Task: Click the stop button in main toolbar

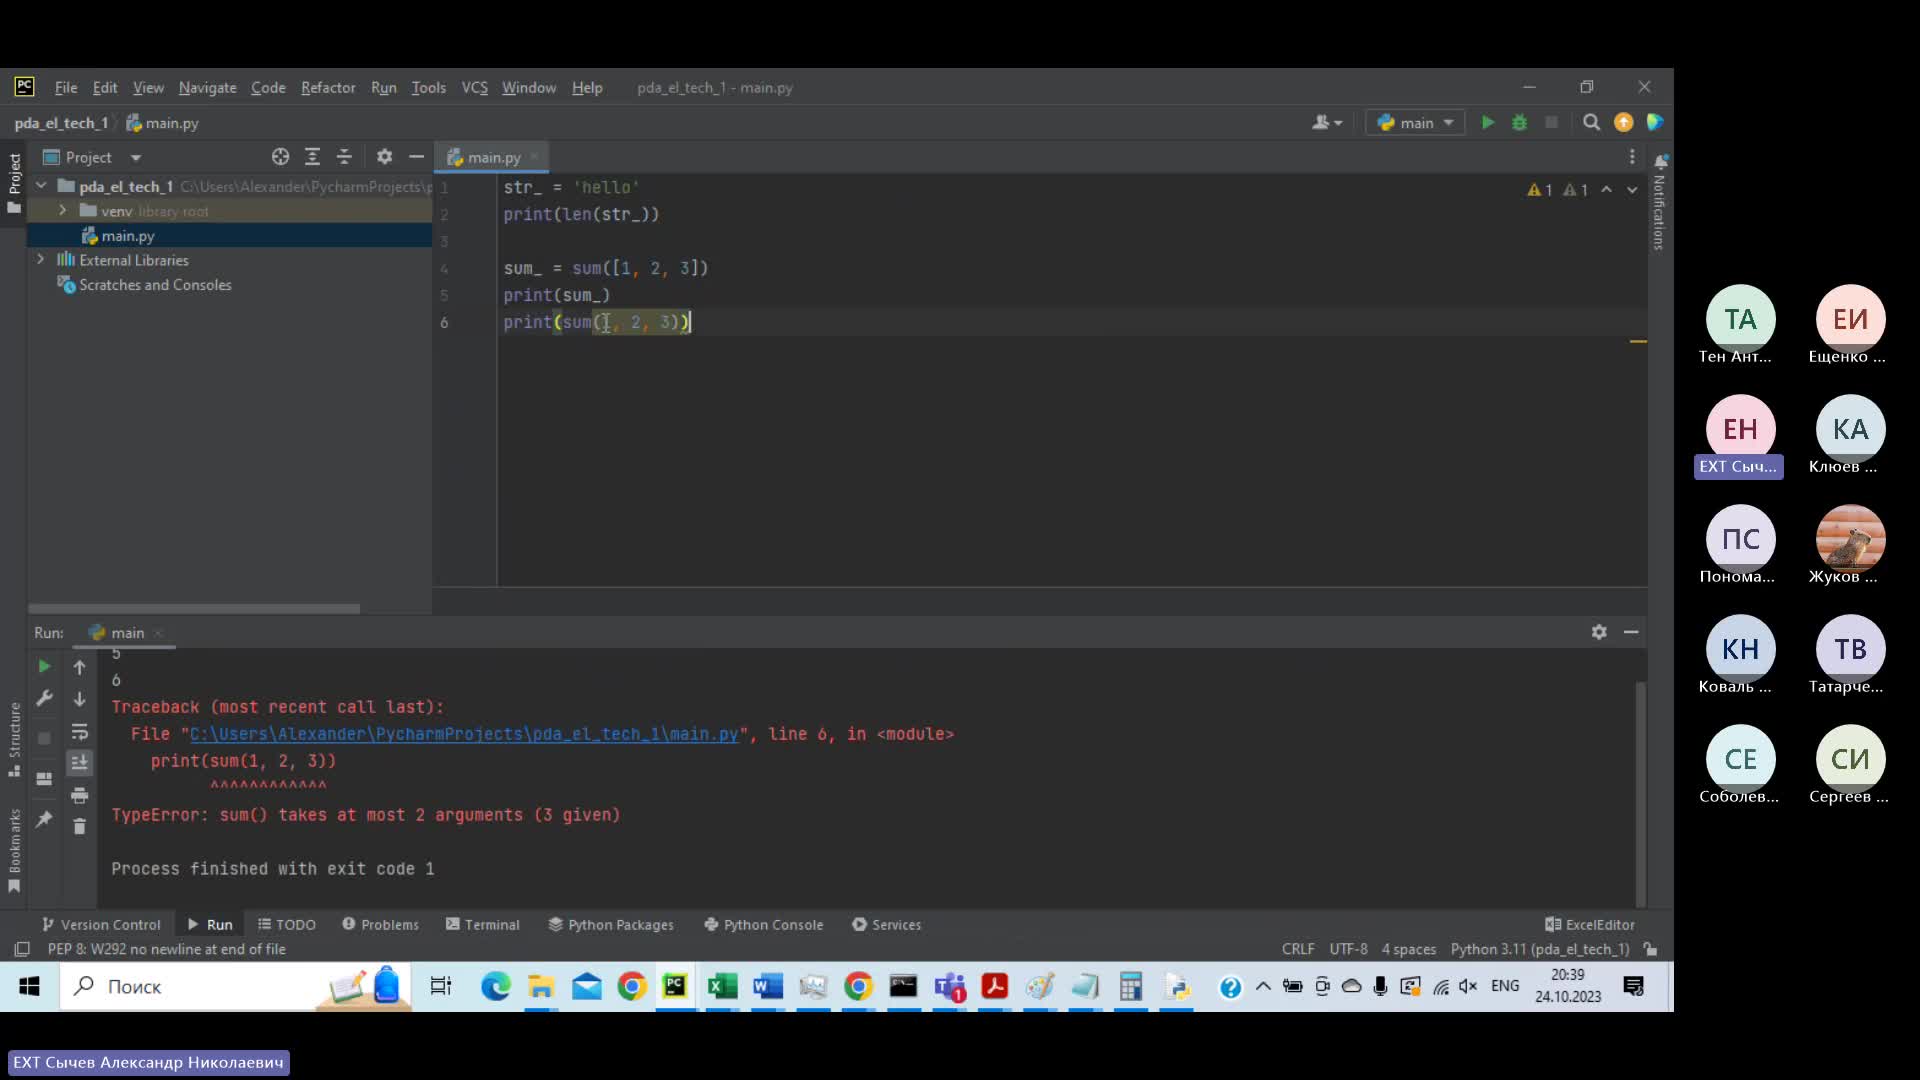Action: tap(1551, 122)
